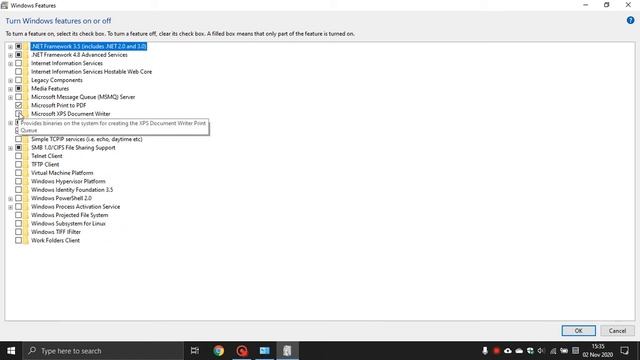Viewport: 640px width, 360px height.
Task: Expand the Internet Information Services node
Action: tap(11, 64)
